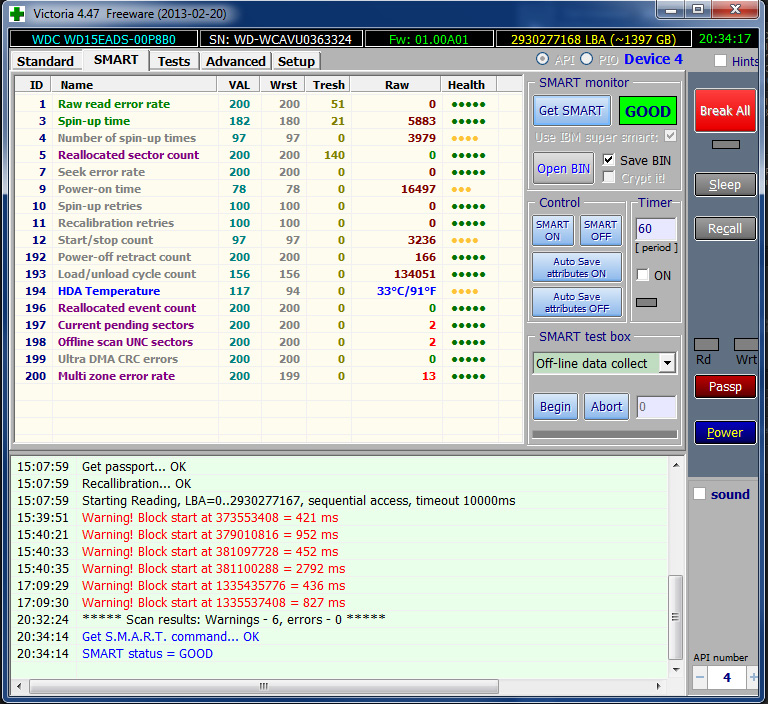Image resolution: width=768 pixels, height=704 pixels.
Task: Click the Victoria green cross title bar icon
Action: [17, 13]
